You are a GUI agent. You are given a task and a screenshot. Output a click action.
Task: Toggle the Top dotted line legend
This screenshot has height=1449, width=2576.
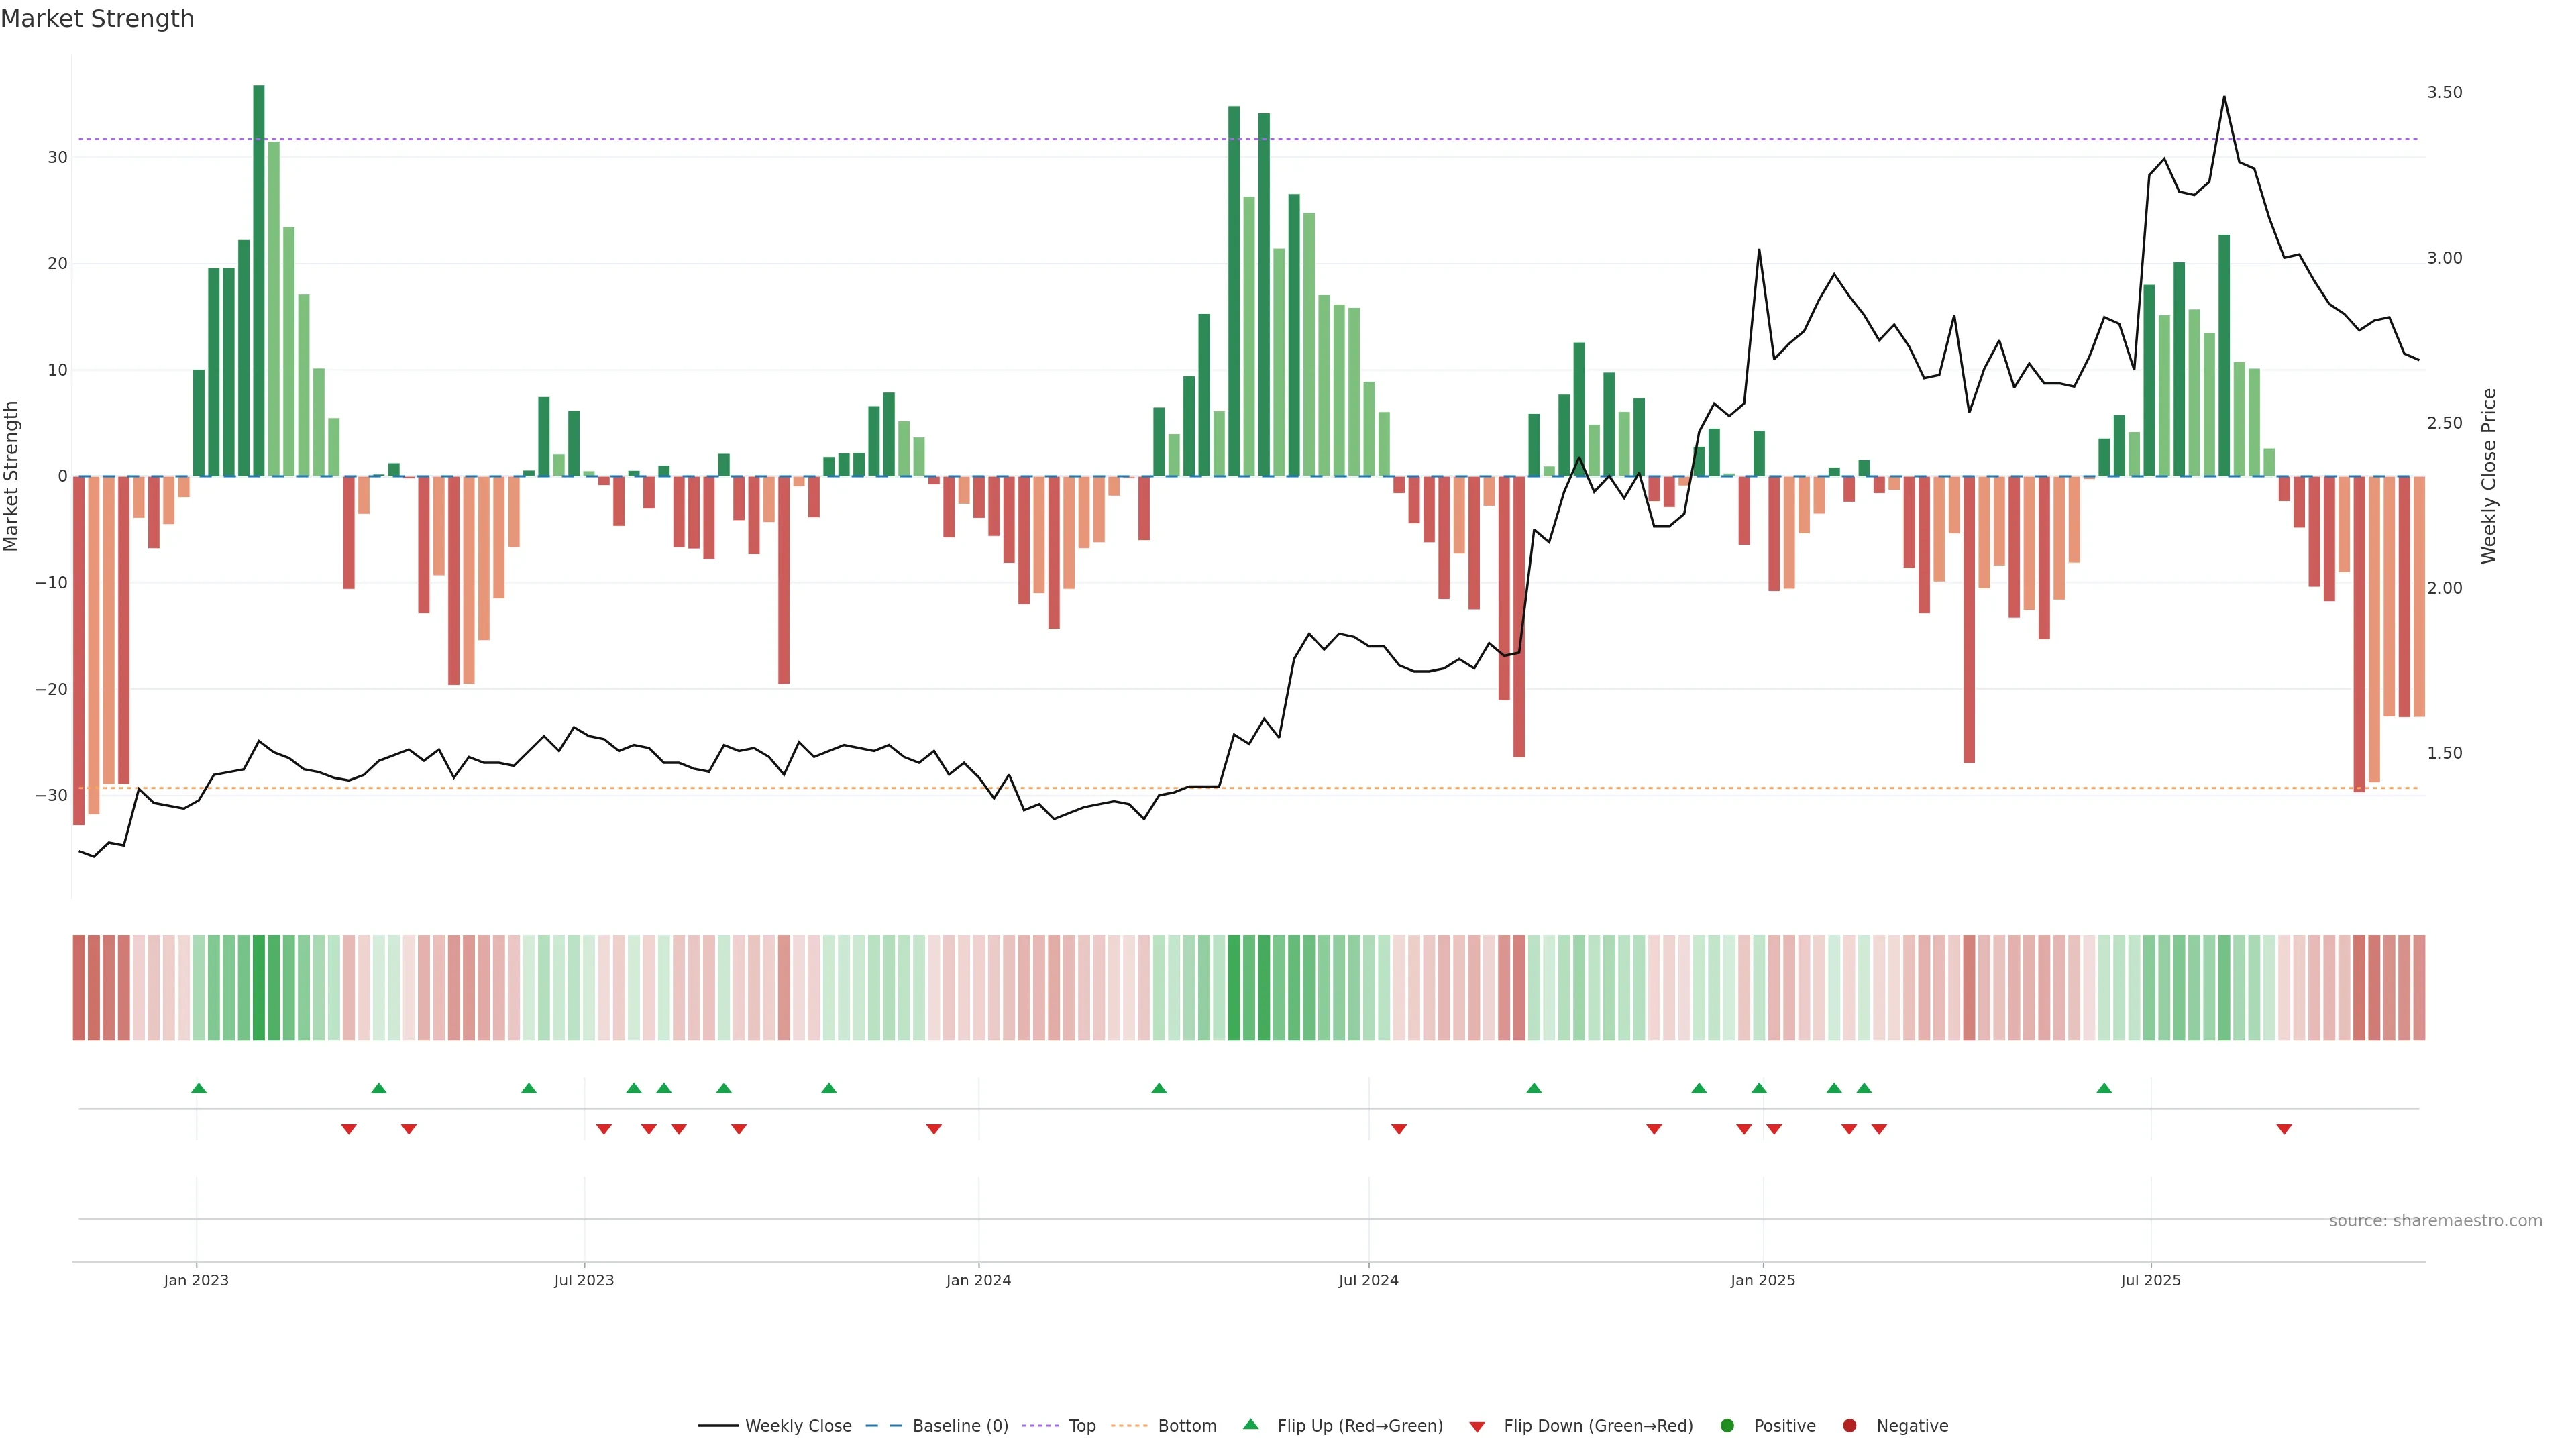1081,1426
